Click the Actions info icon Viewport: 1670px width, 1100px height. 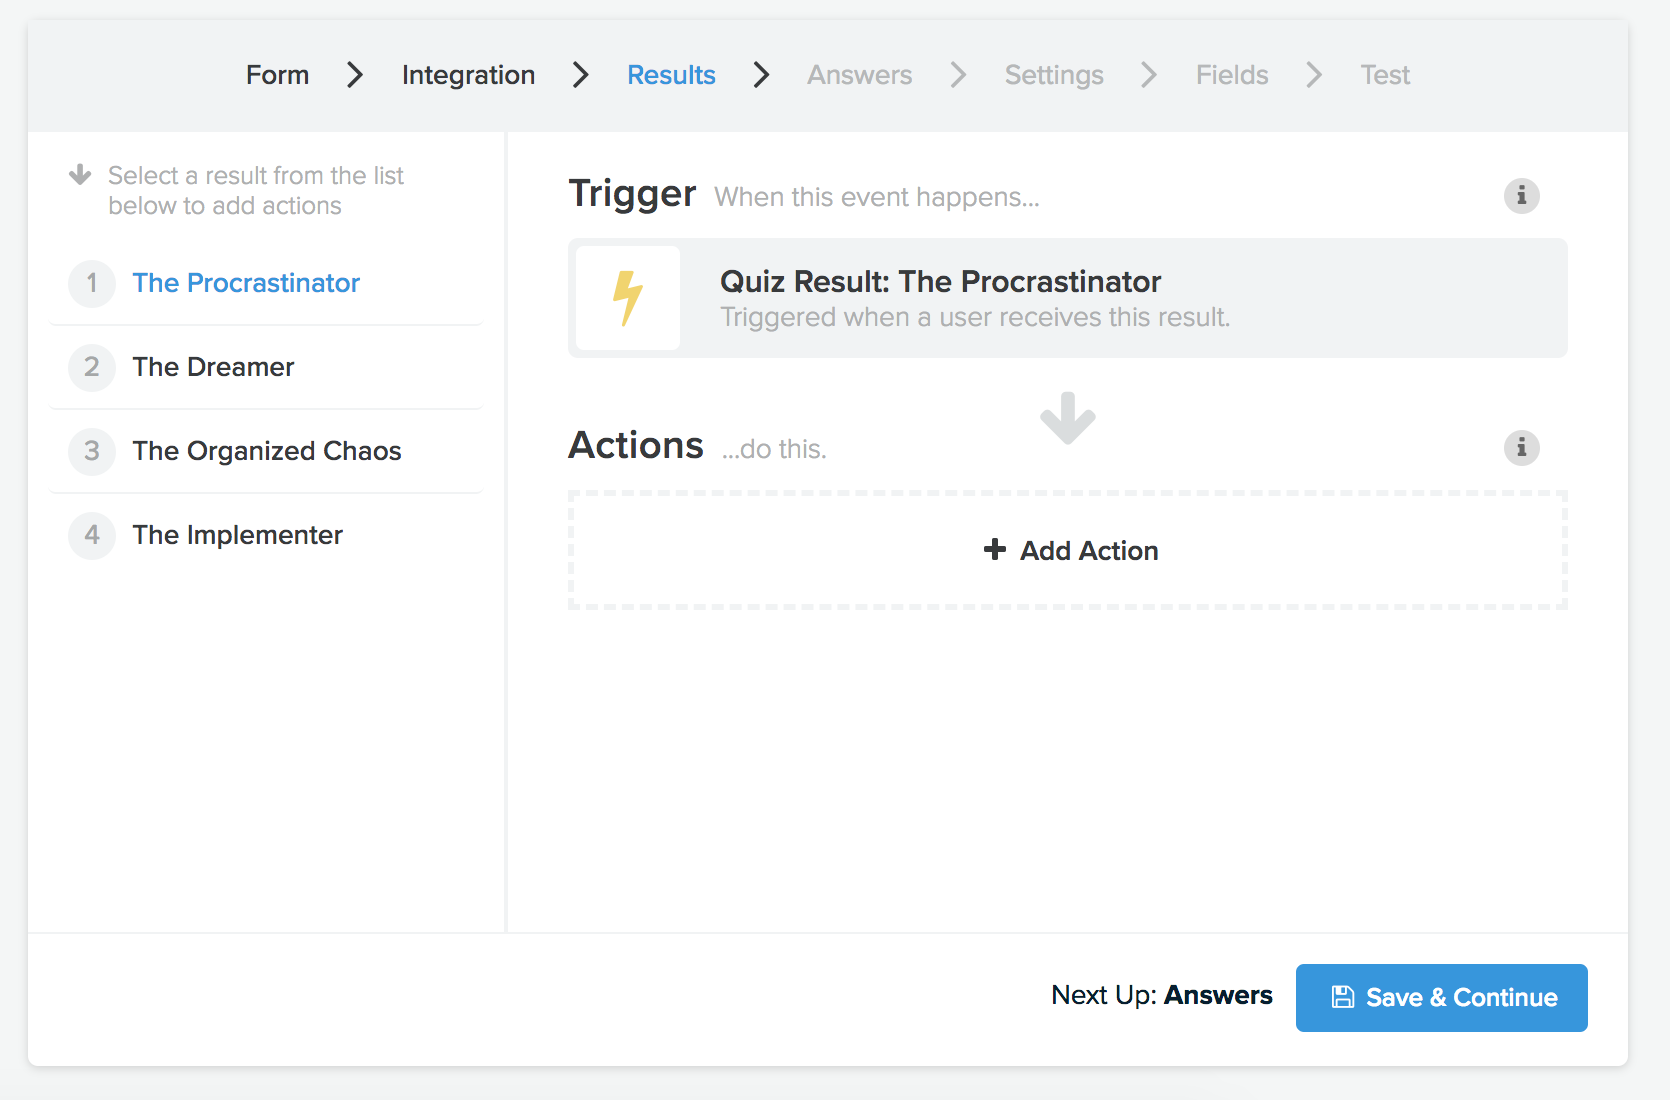(1521, 447)
